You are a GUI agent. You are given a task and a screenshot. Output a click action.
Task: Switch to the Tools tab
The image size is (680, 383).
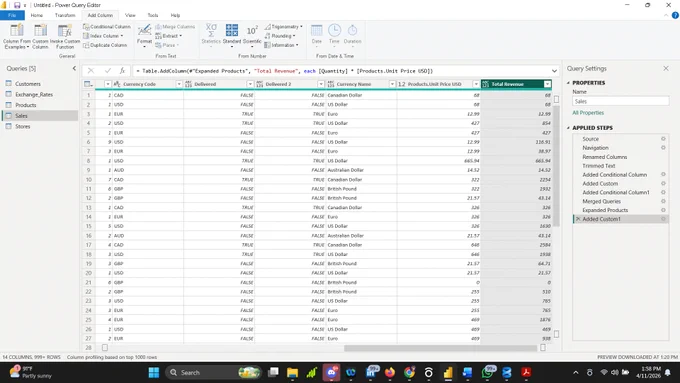pos(153,15)
